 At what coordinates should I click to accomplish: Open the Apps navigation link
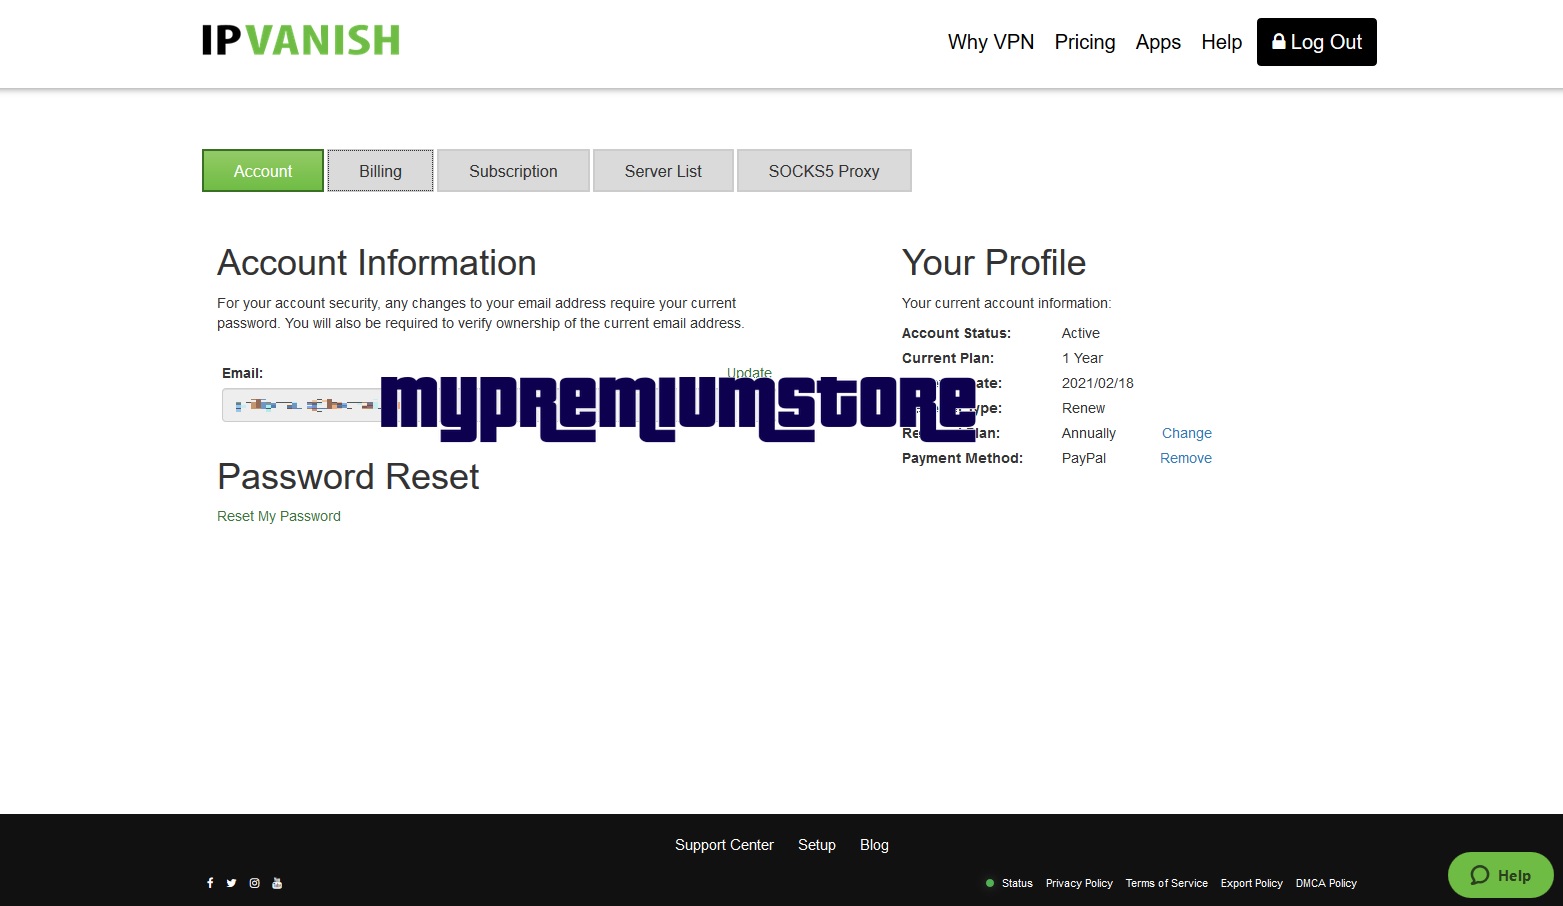(1158, 42)
